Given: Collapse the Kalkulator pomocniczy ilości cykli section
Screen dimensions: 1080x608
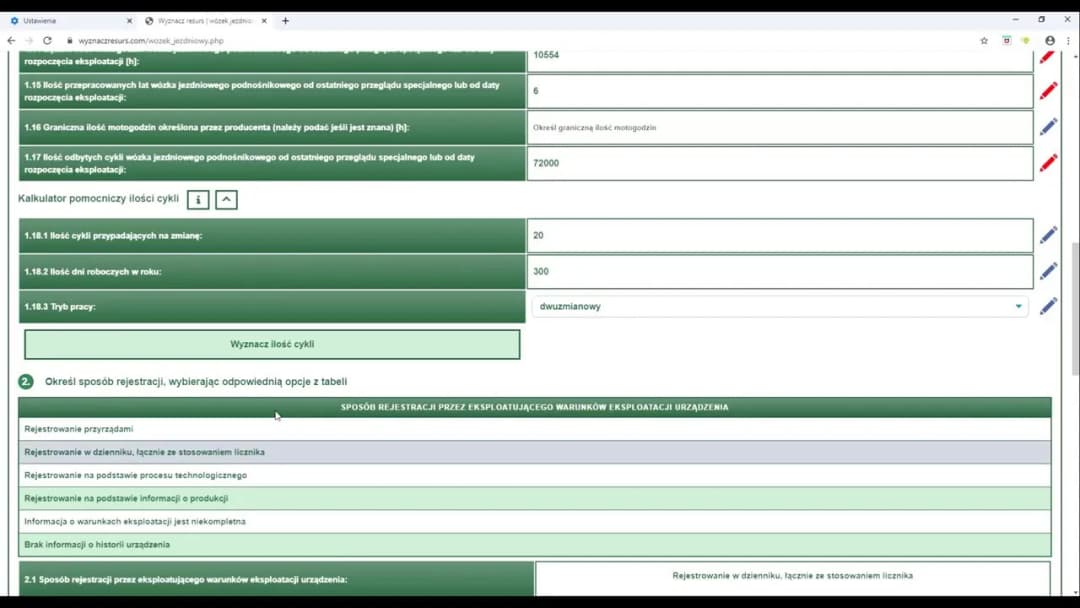Looking at the screenshot, I should pos(227,200).
